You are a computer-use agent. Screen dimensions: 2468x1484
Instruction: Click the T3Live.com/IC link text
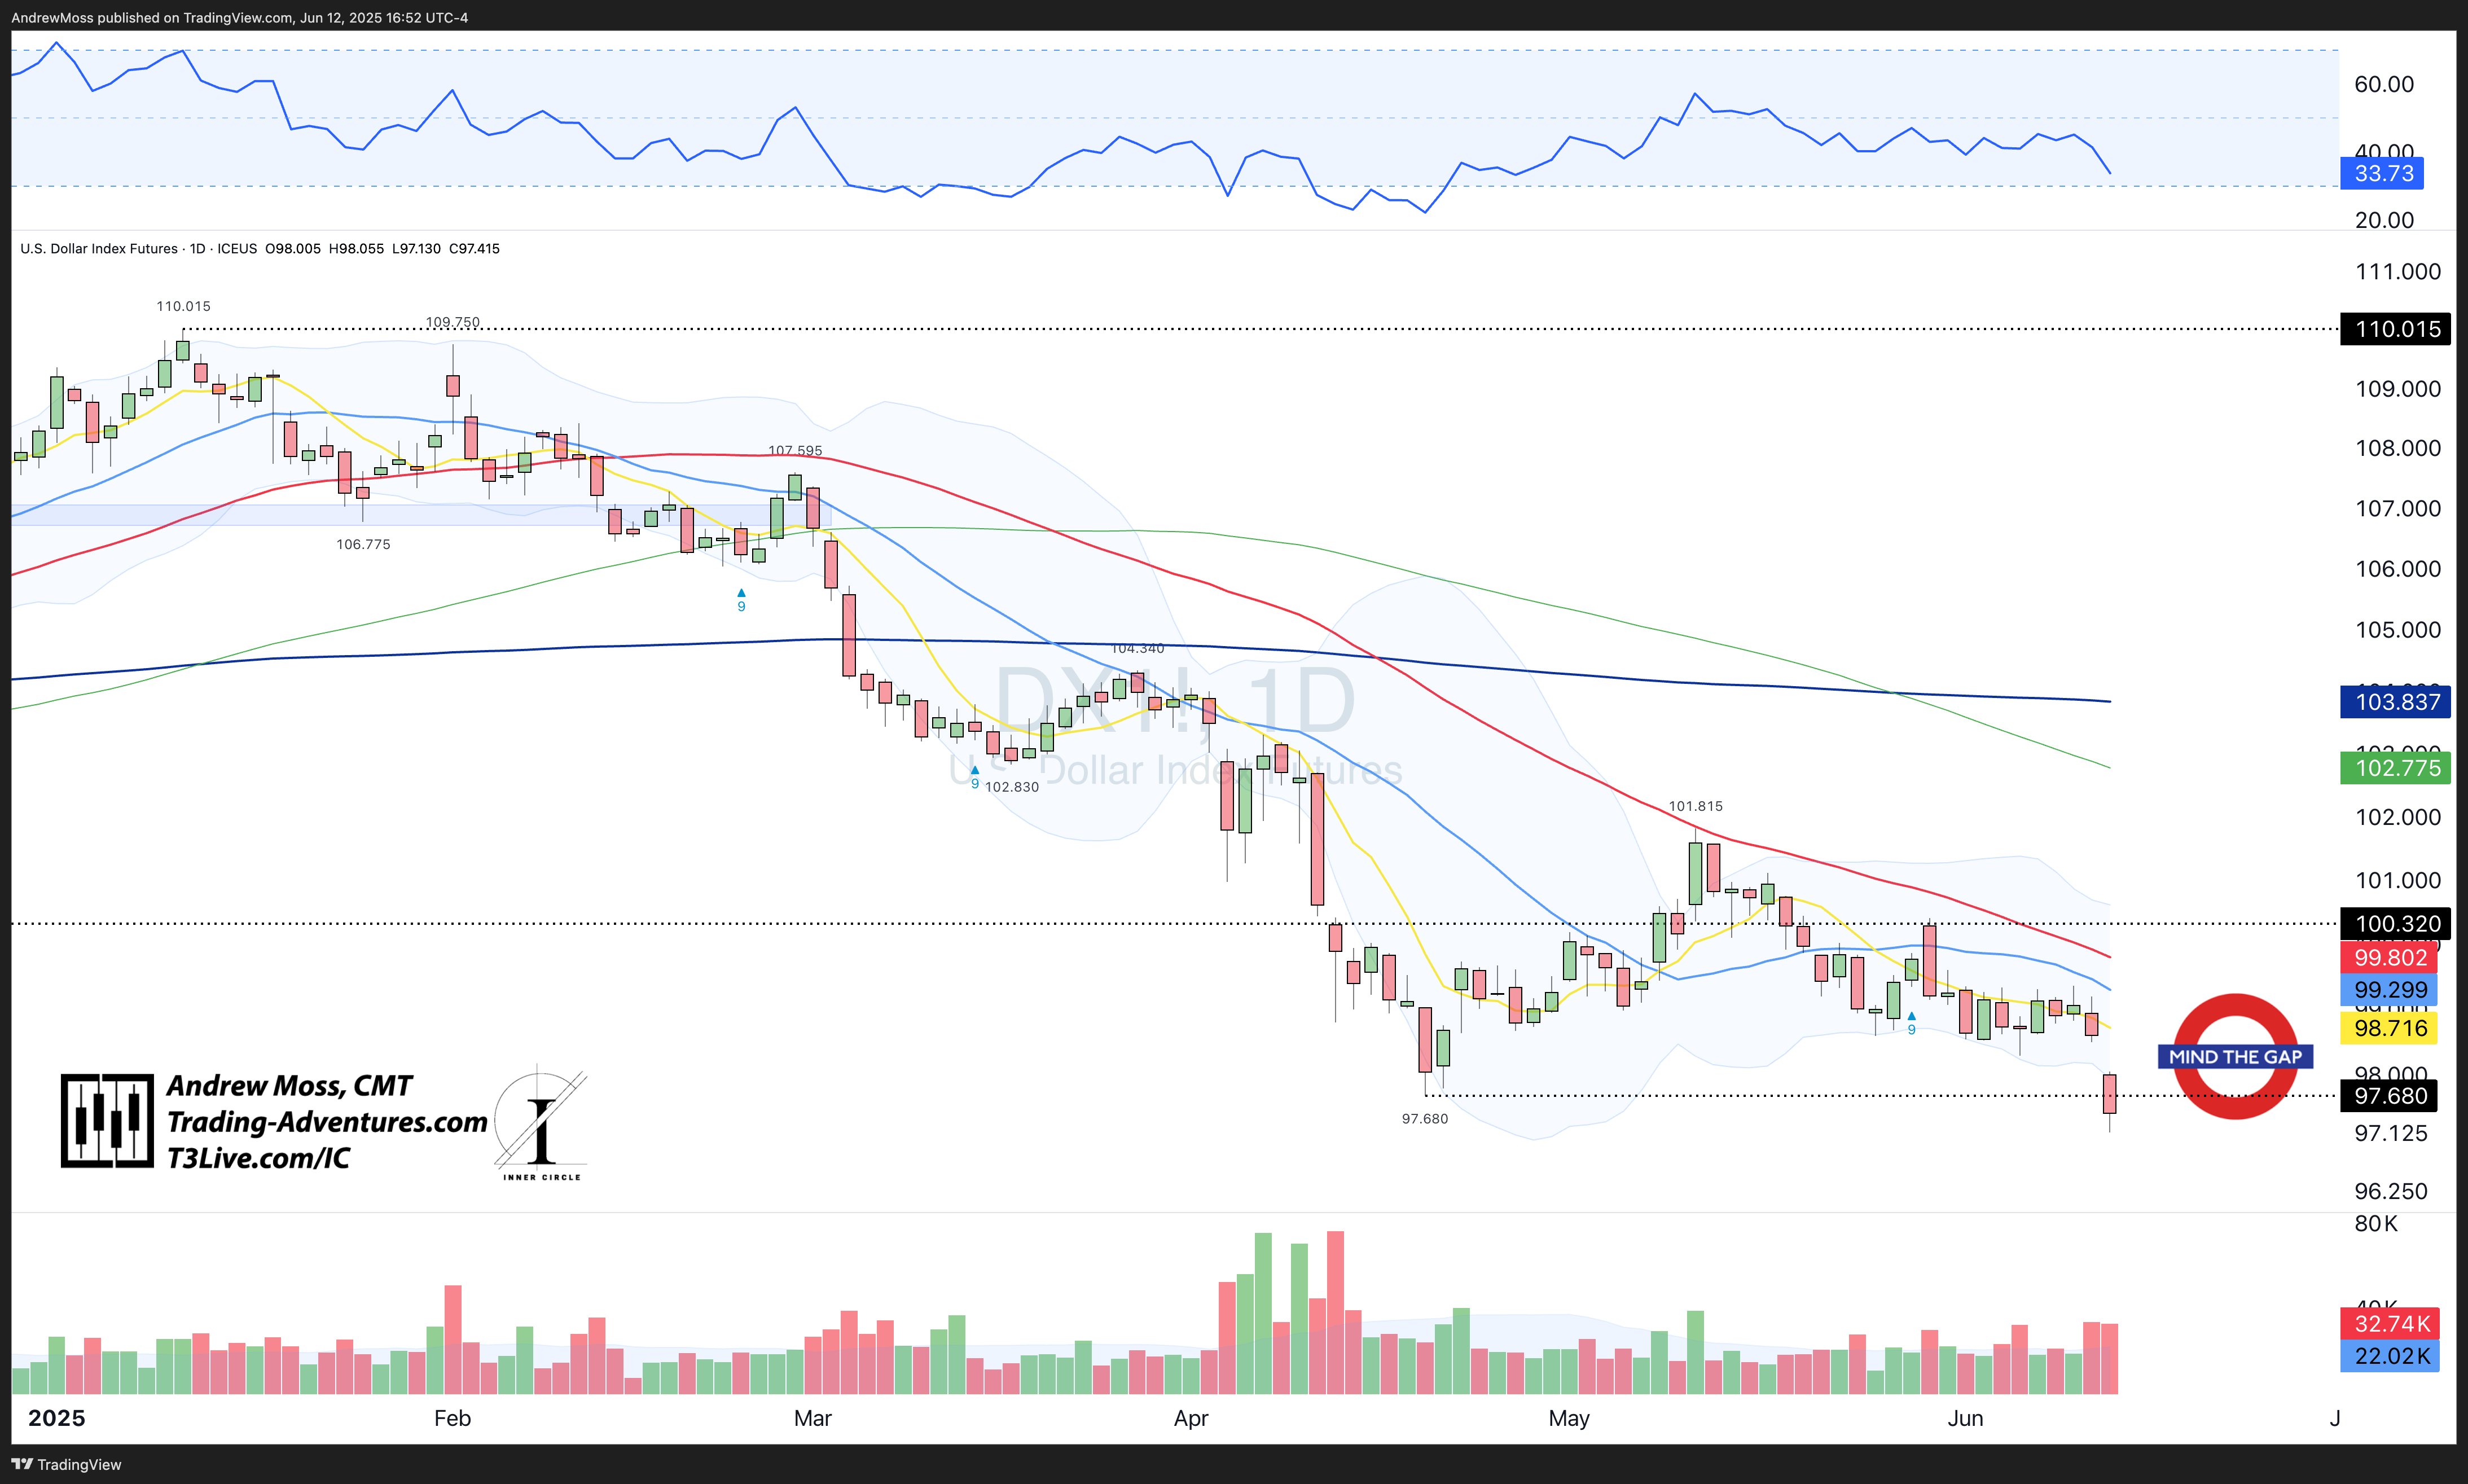258,1158
